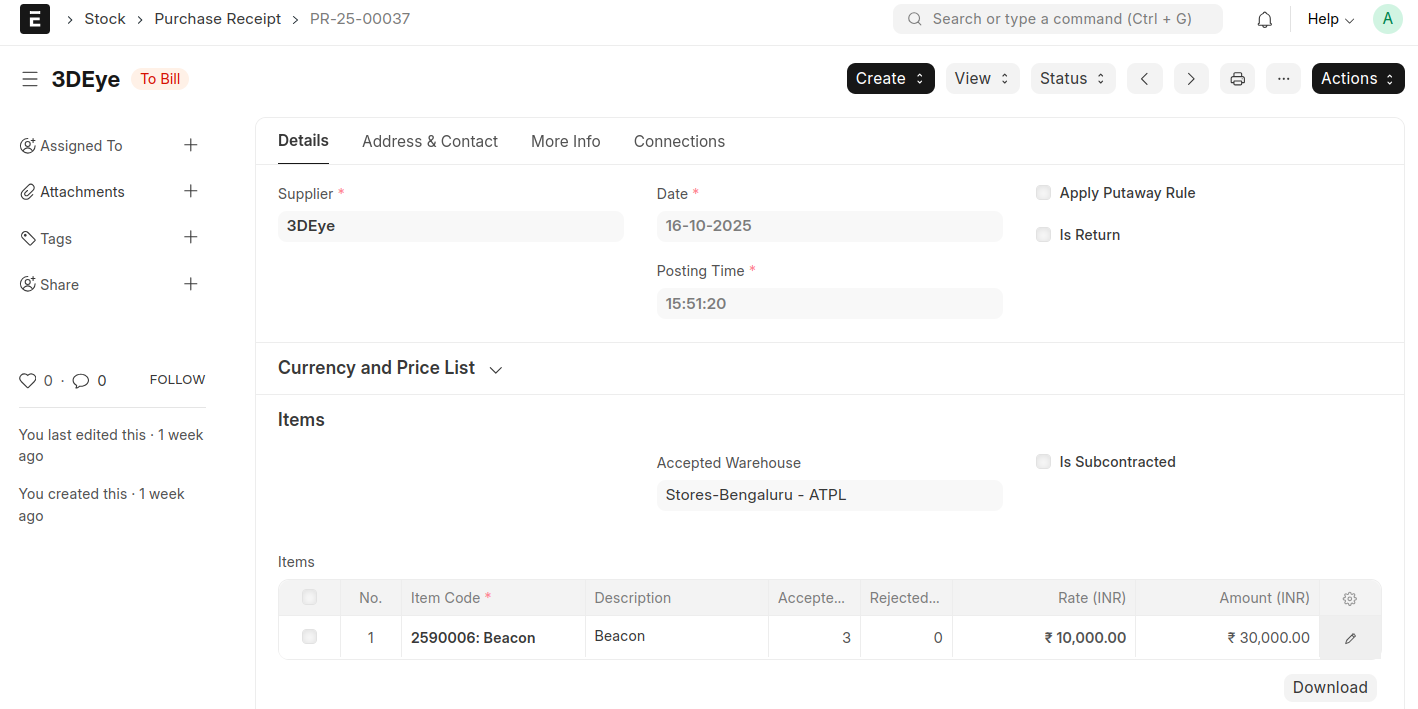
Task: Open the three-dots more options menu
Action: pos(1283,79)
